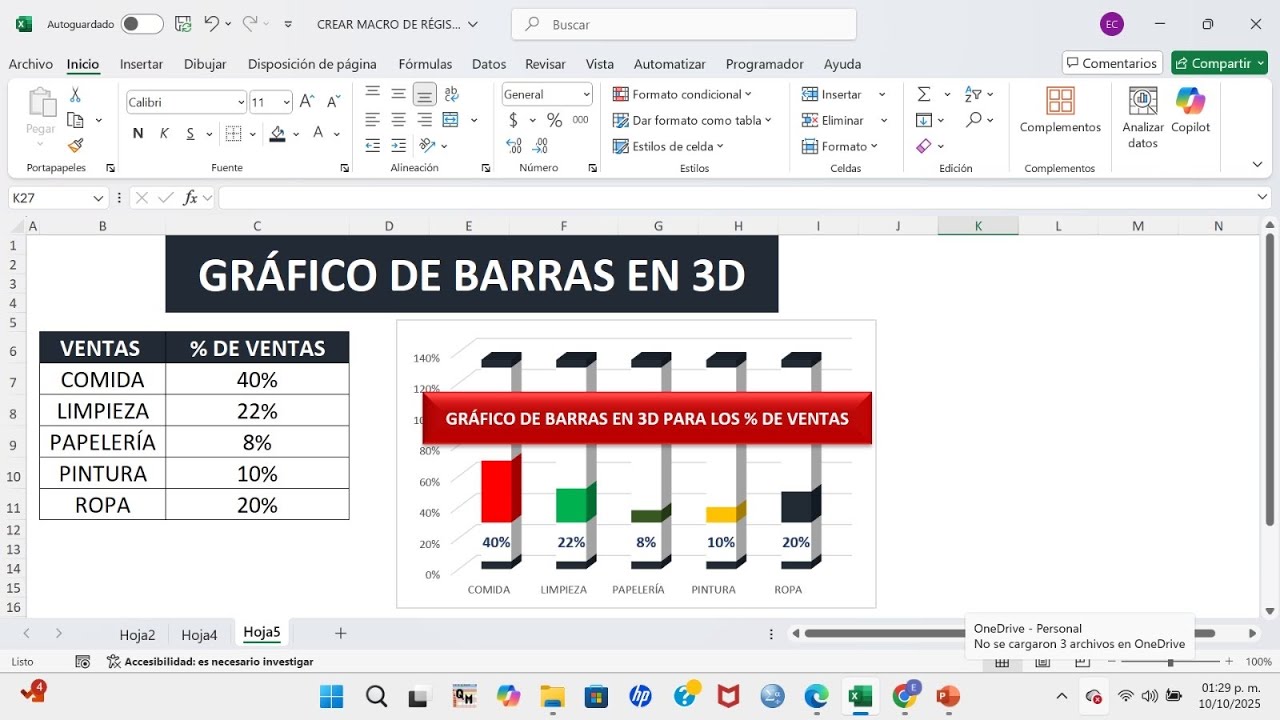Apply the font color A
This screenshot has width=1280, height=720.
point(318,133)
